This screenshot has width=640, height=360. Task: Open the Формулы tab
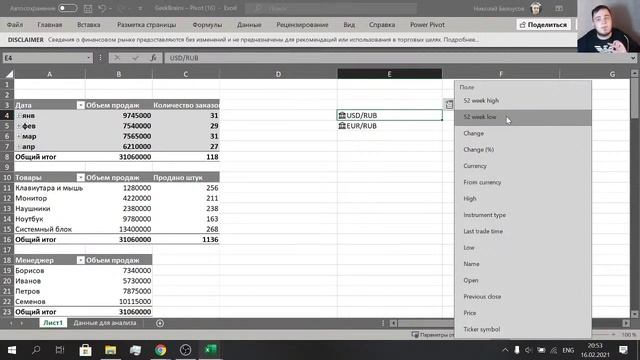(207, 25)
